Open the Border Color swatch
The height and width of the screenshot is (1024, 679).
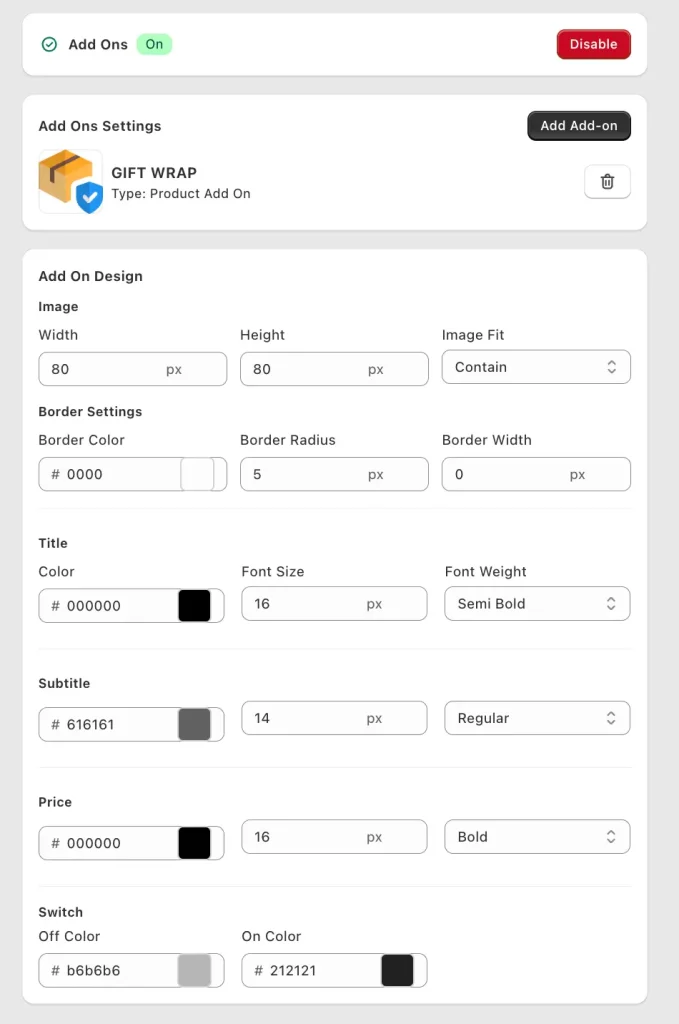pyautogui.click(x=197, y=474)
